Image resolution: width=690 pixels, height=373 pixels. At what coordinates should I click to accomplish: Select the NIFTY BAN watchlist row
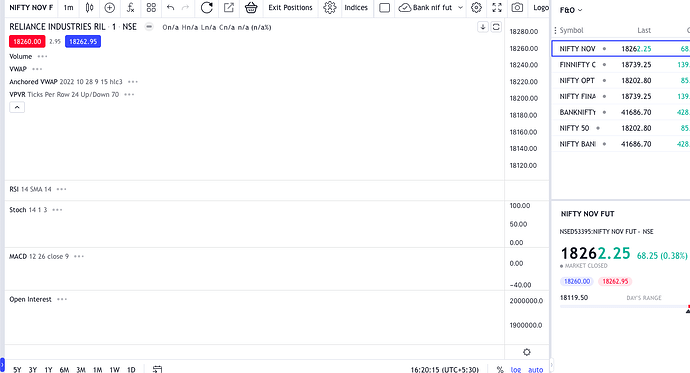click(x=621, y=144)
